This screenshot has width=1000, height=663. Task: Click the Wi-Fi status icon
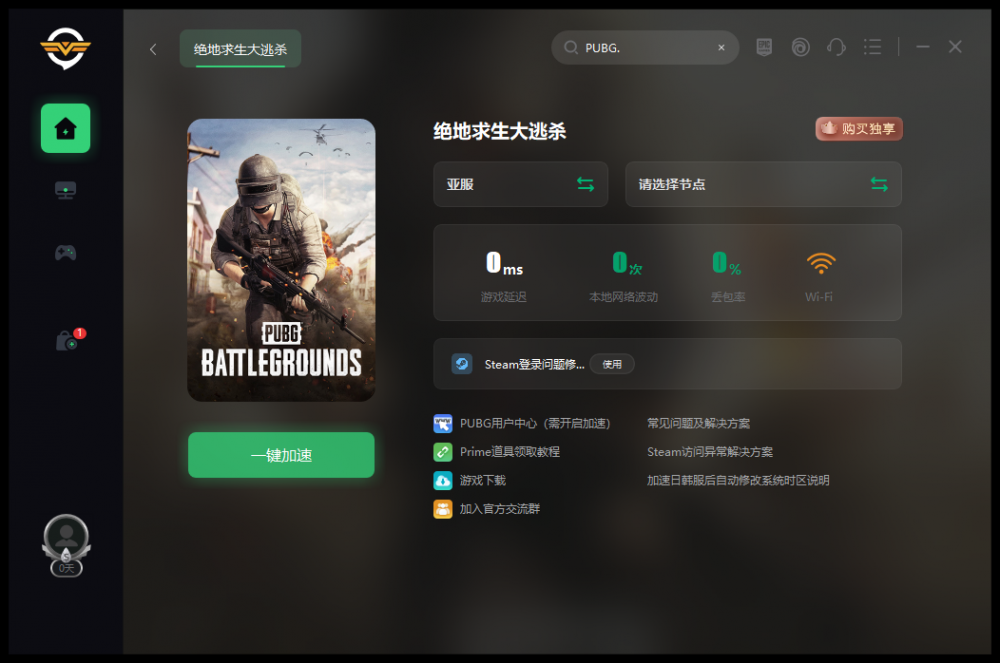pos(821,263)
